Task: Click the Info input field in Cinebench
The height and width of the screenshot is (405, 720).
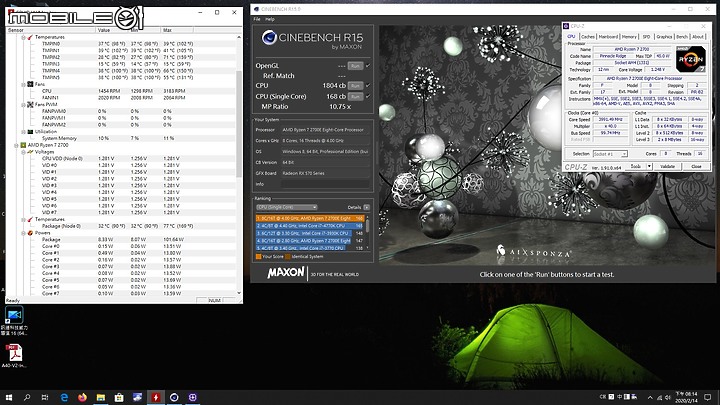Action: click(325, 184)
